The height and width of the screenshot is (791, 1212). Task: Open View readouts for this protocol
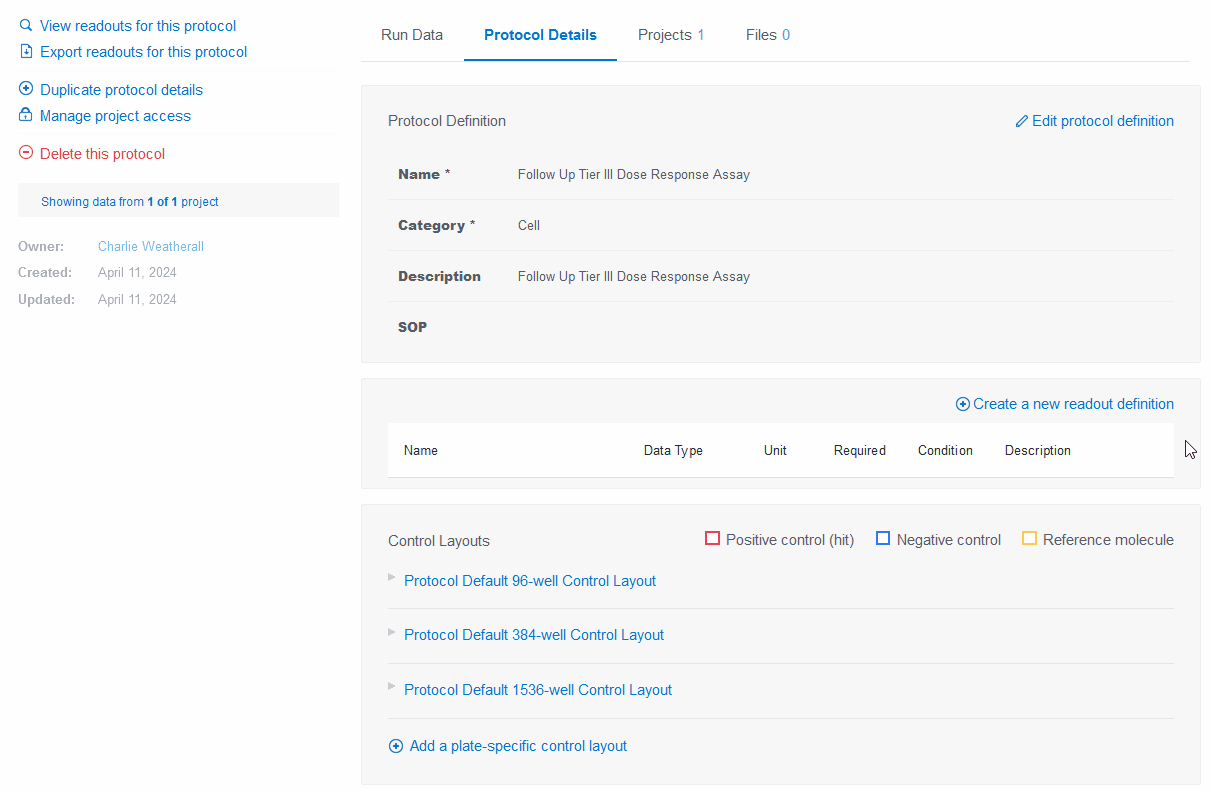(138, 26)
